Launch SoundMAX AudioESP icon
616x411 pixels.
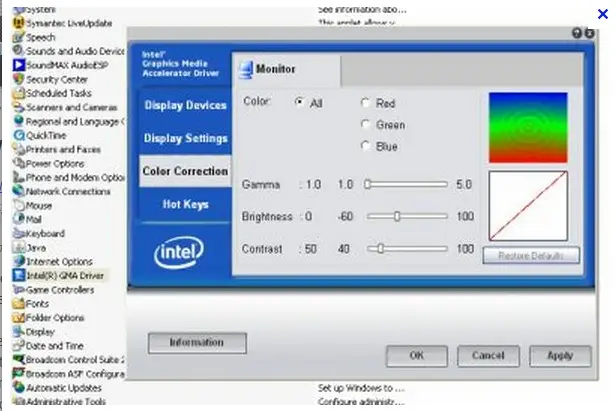18,65
